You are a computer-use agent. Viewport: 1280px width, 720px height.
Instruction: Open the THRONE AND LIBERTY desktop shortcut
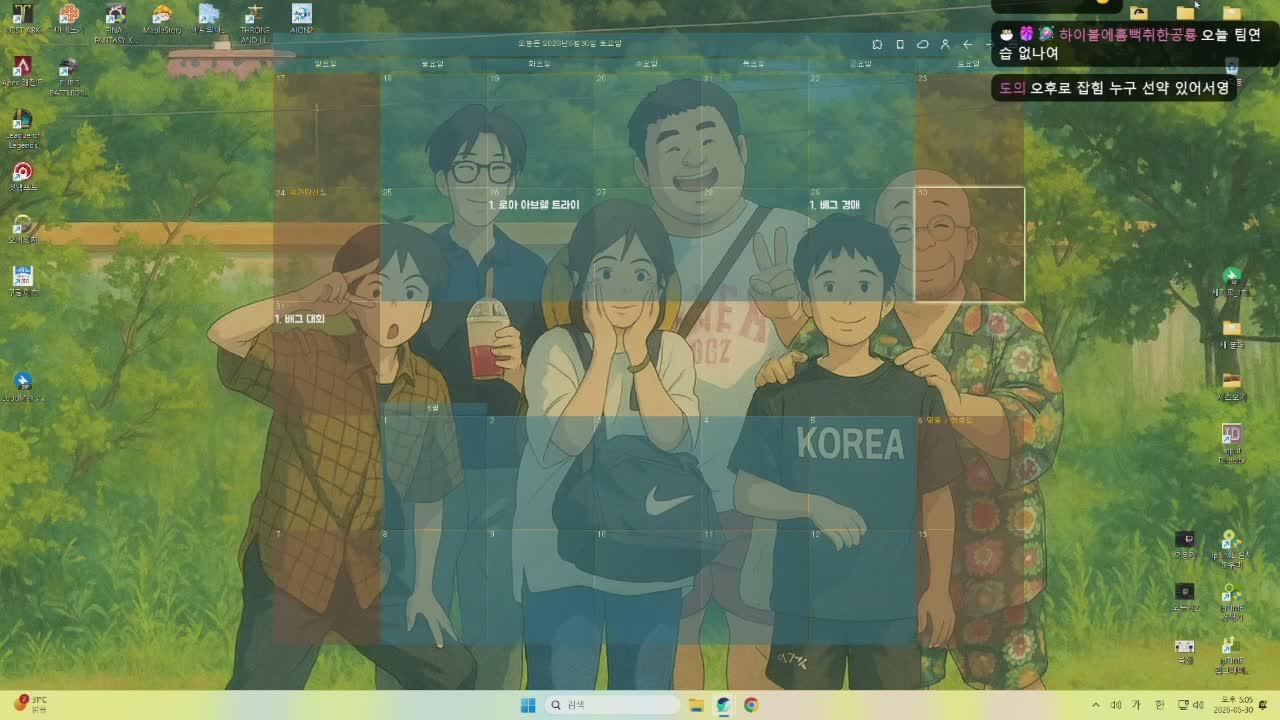(x=255, y=22)
